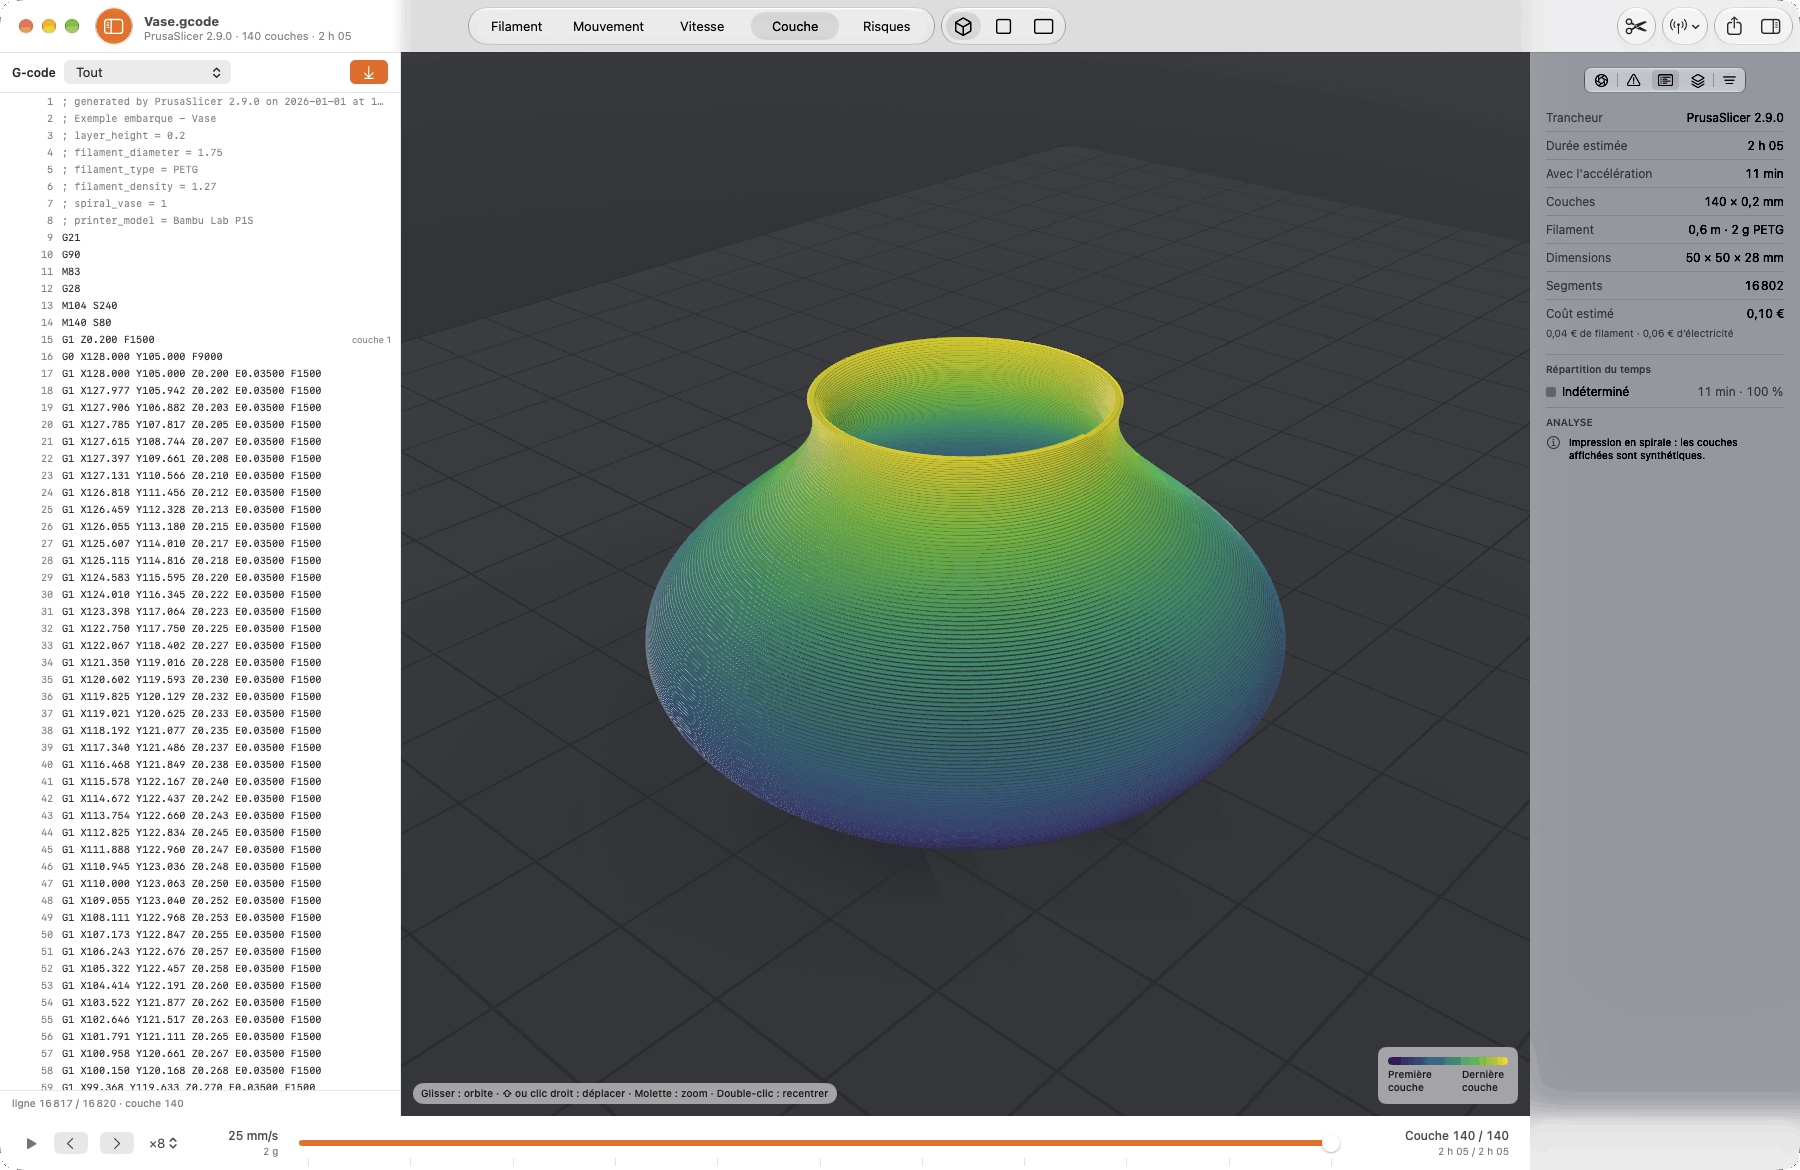
Task: Open the warning triangle inspector tab
Action: (x=1633, y=80)
